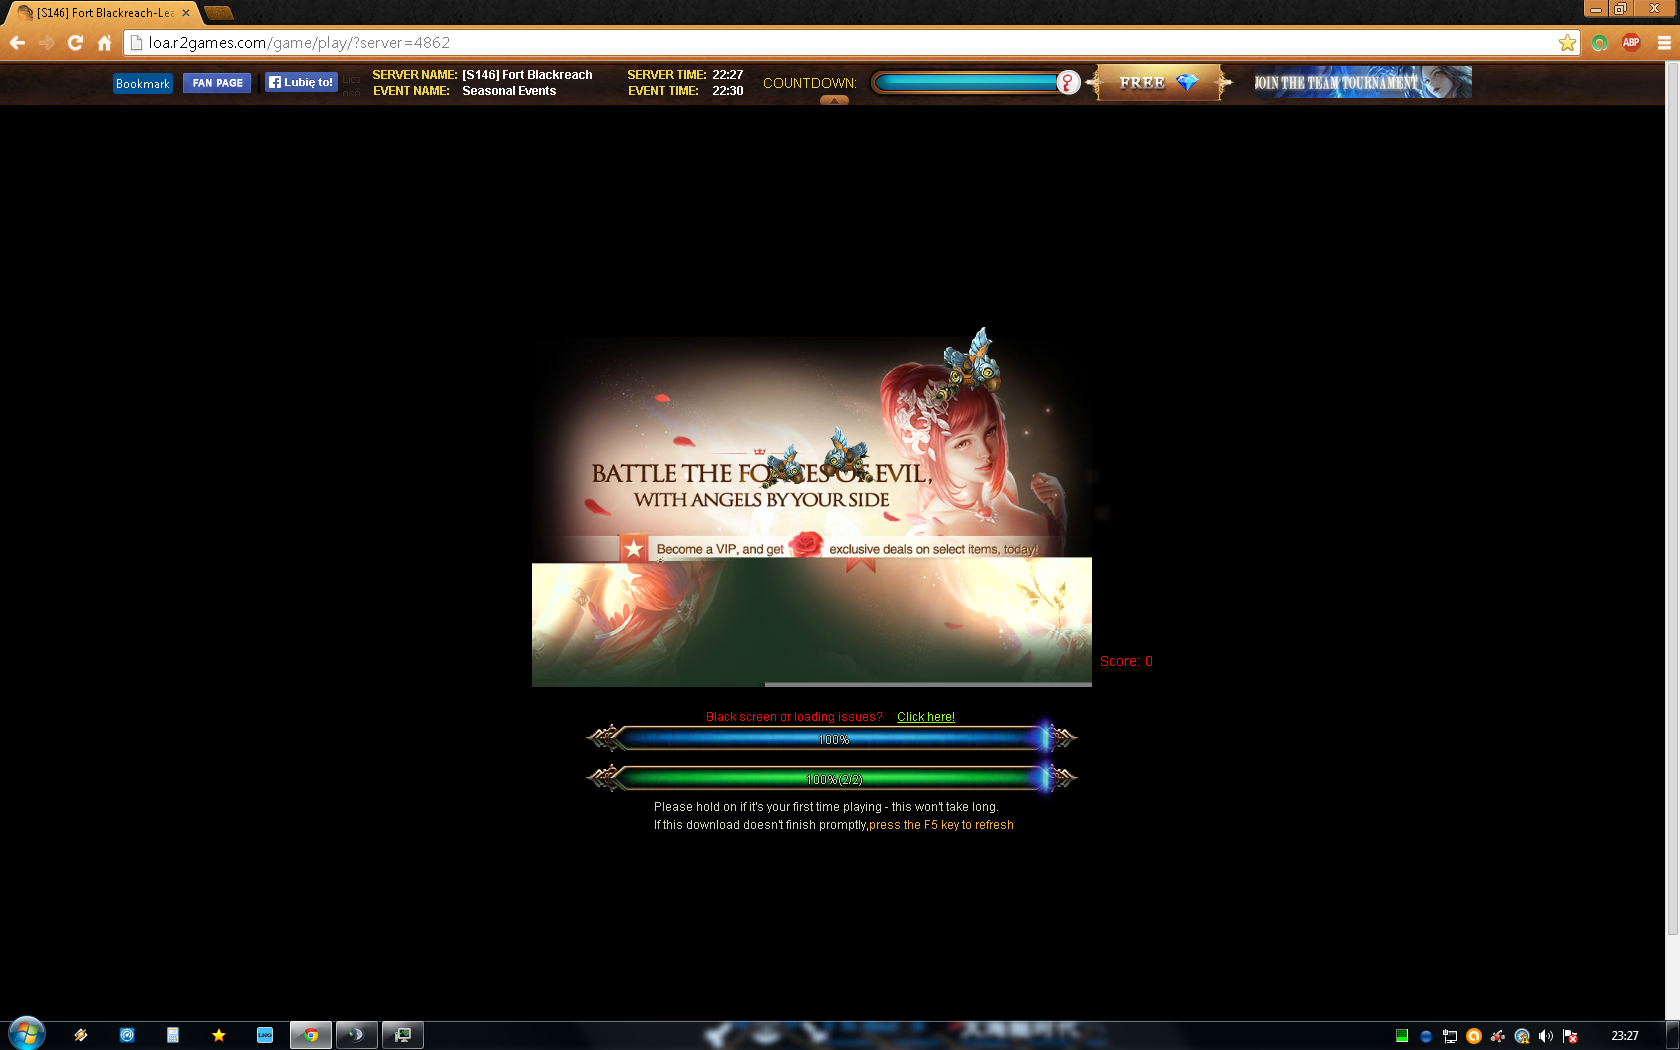Click the Bookmark button in game header
The height and width of the screenshot is (1050, 1680).
pyautogui.click(x=143, y=84)
